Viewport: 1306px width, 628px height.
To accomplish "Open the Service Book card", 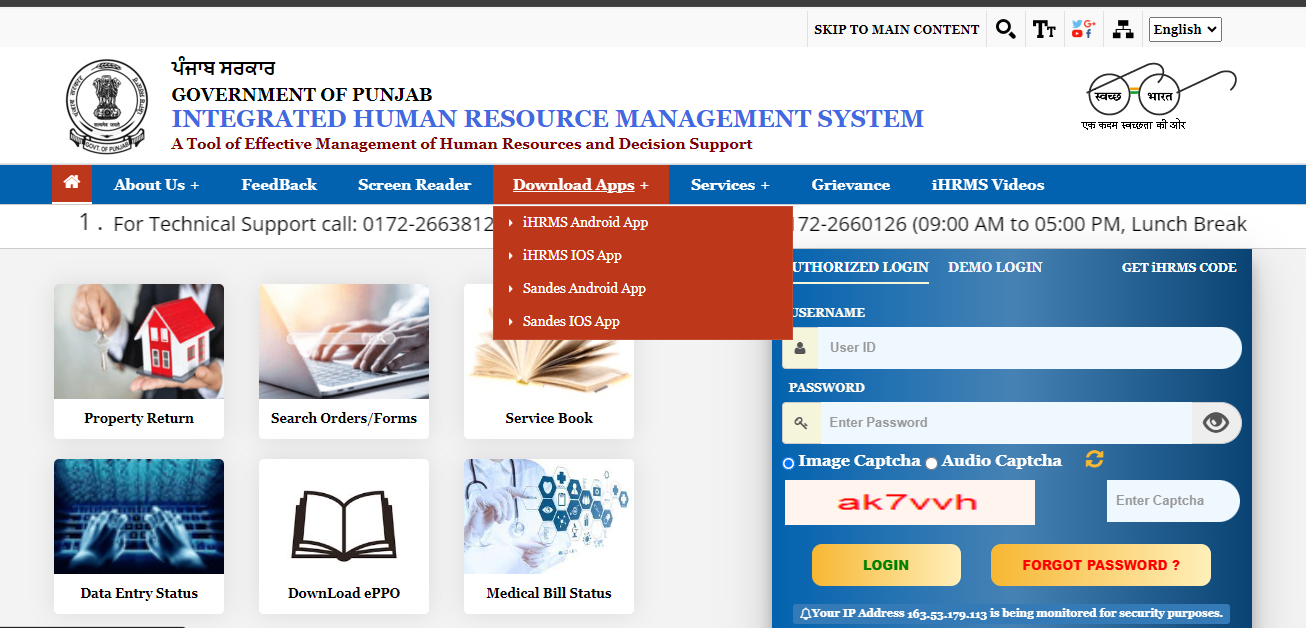I will point(549,390).
